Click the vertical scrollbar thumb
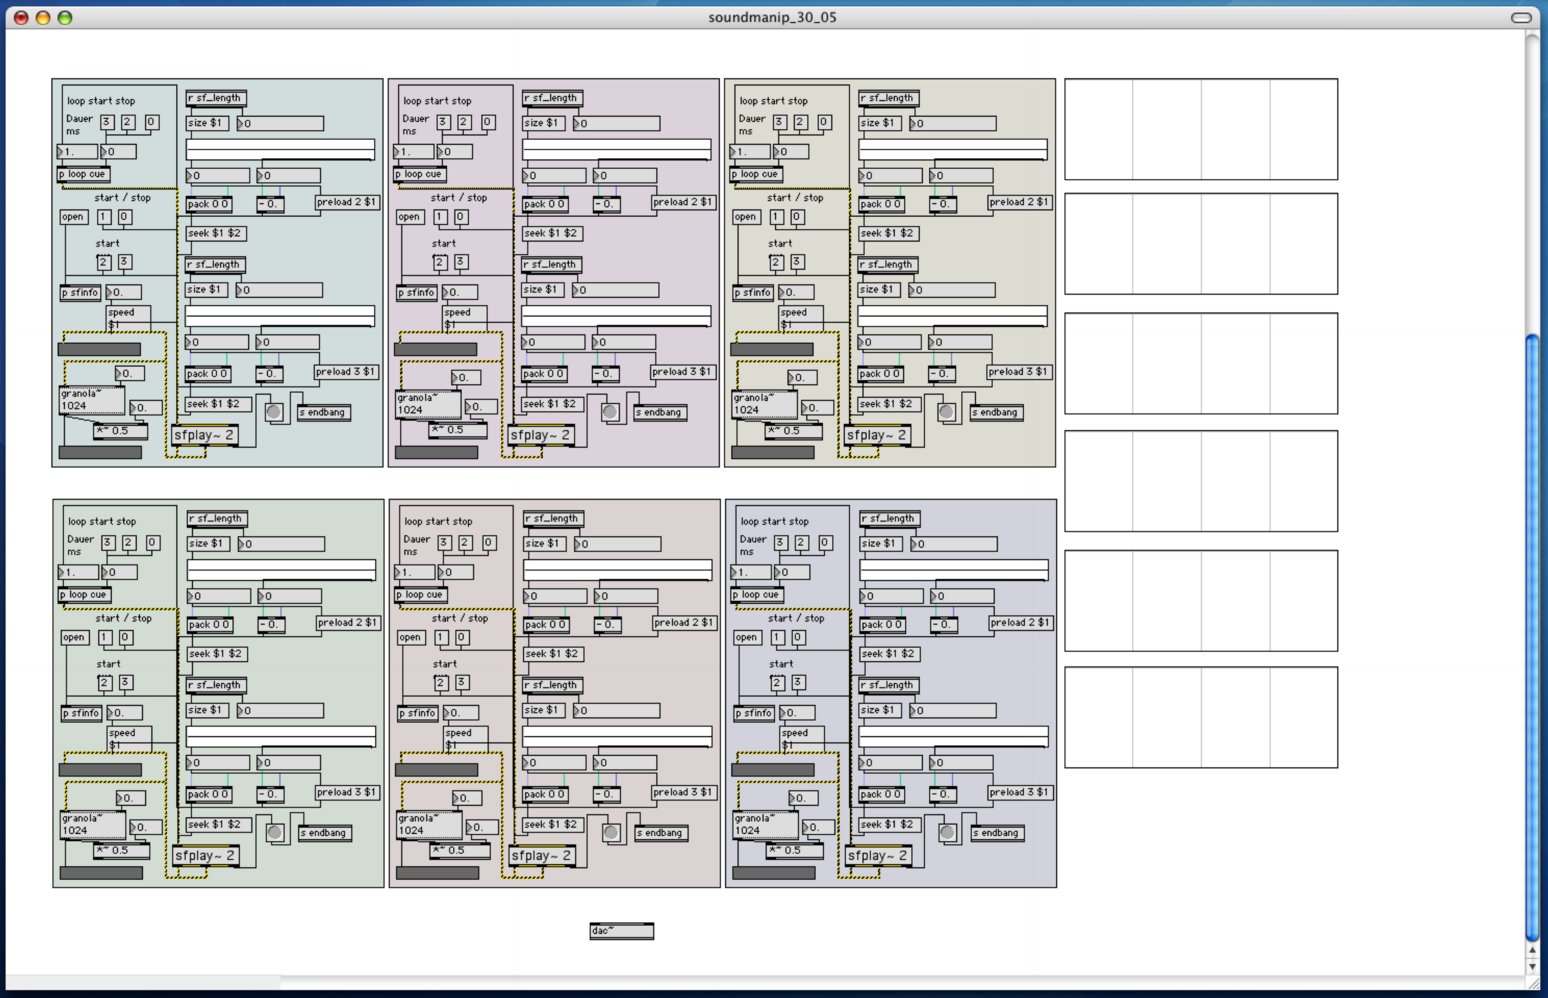Screen dimensions: 1548x998 click(x=1532, y=637)
